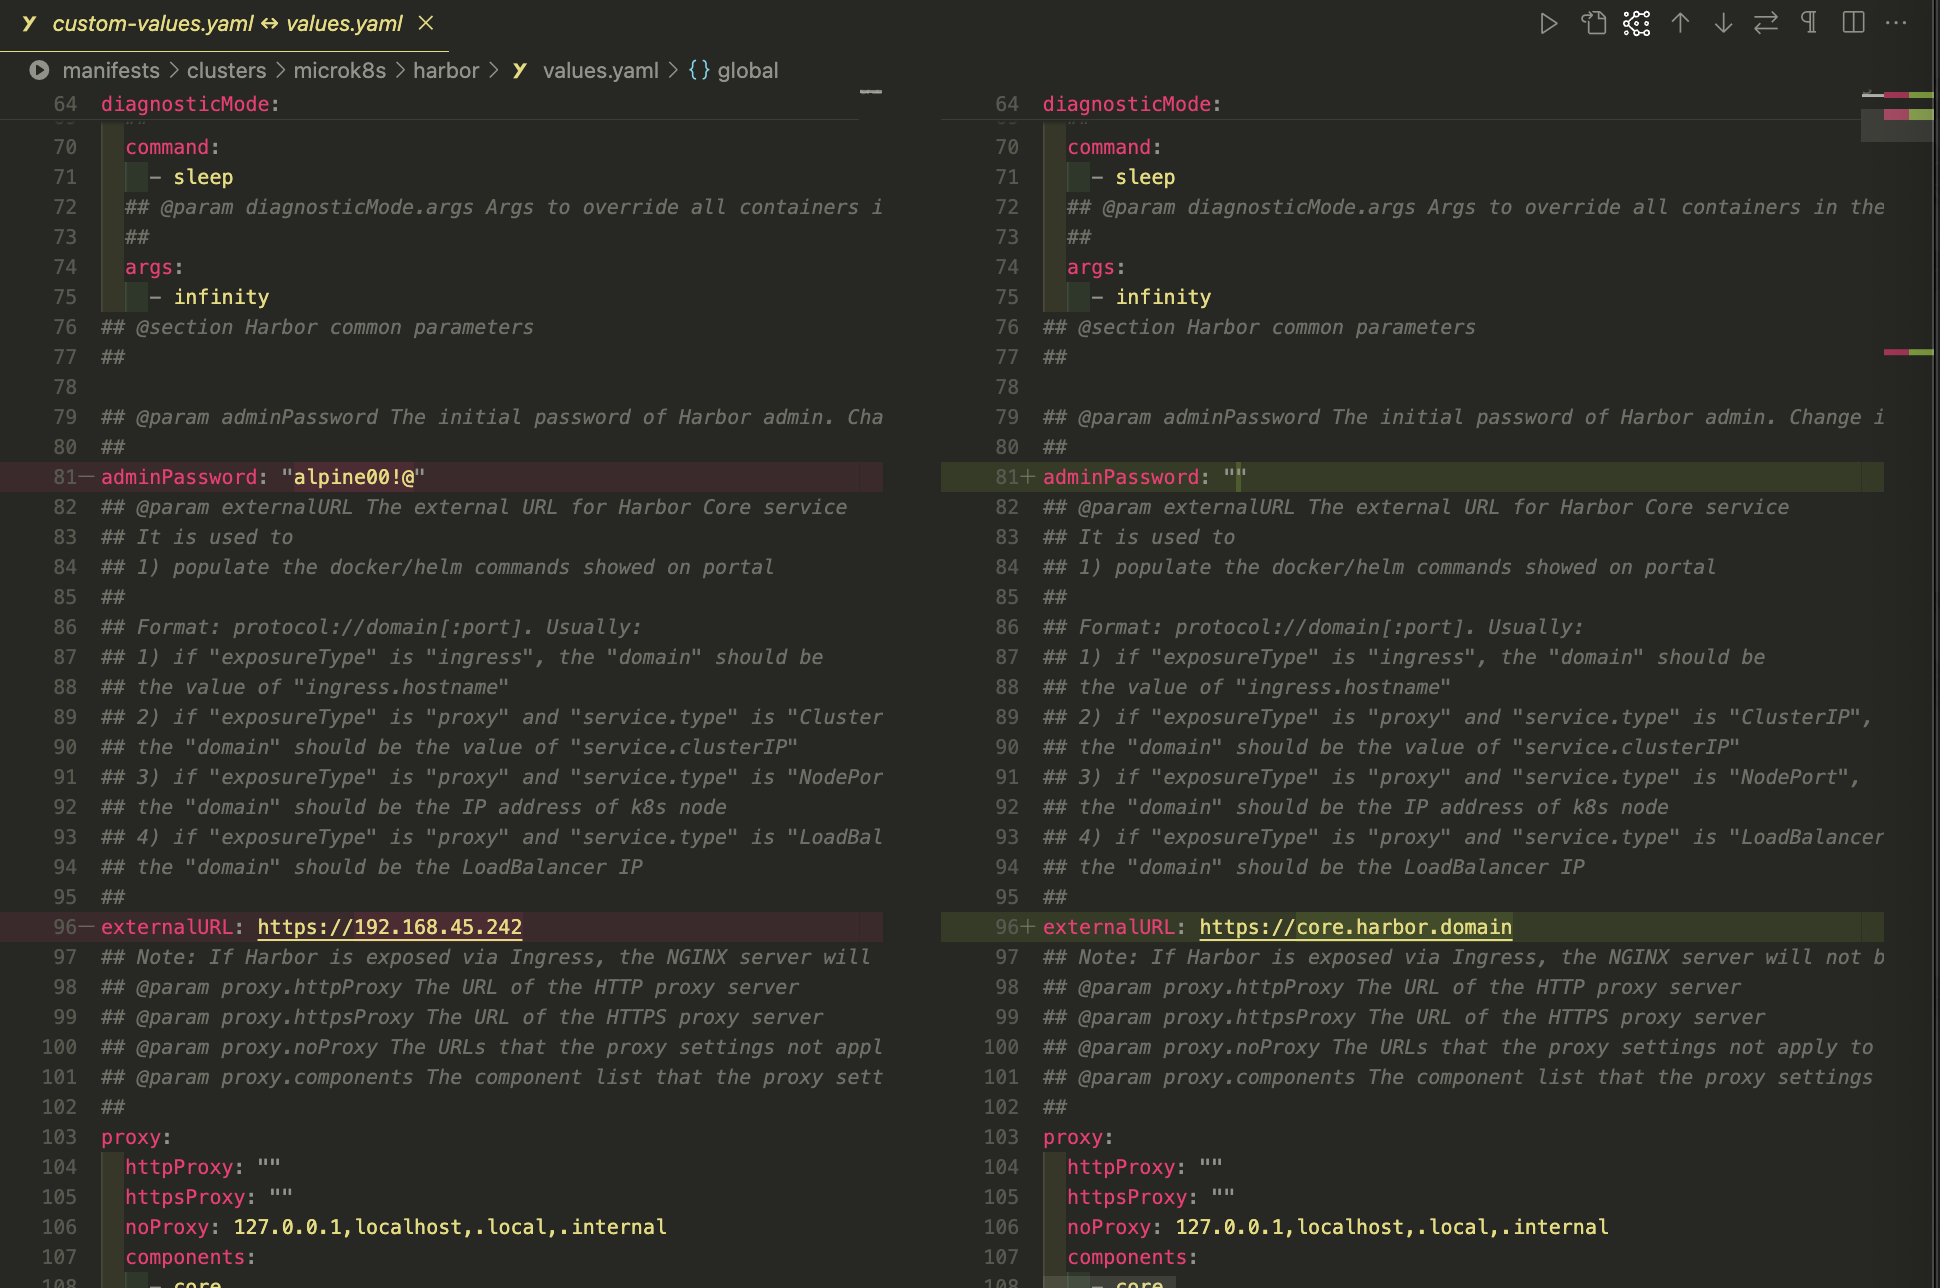Toggle the inline view split-layout icon
This screenshot has height=1288, width=1940.
coord(1853,23)
